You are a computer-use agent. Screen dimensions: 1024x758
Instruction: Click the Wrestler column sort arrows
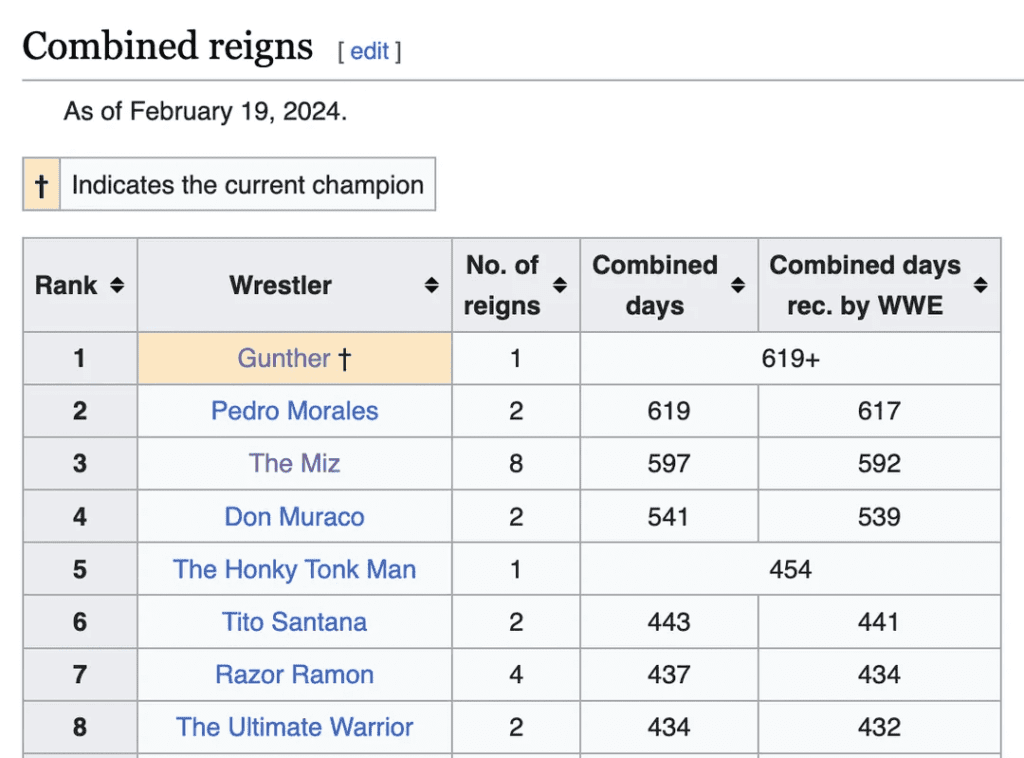431,285
